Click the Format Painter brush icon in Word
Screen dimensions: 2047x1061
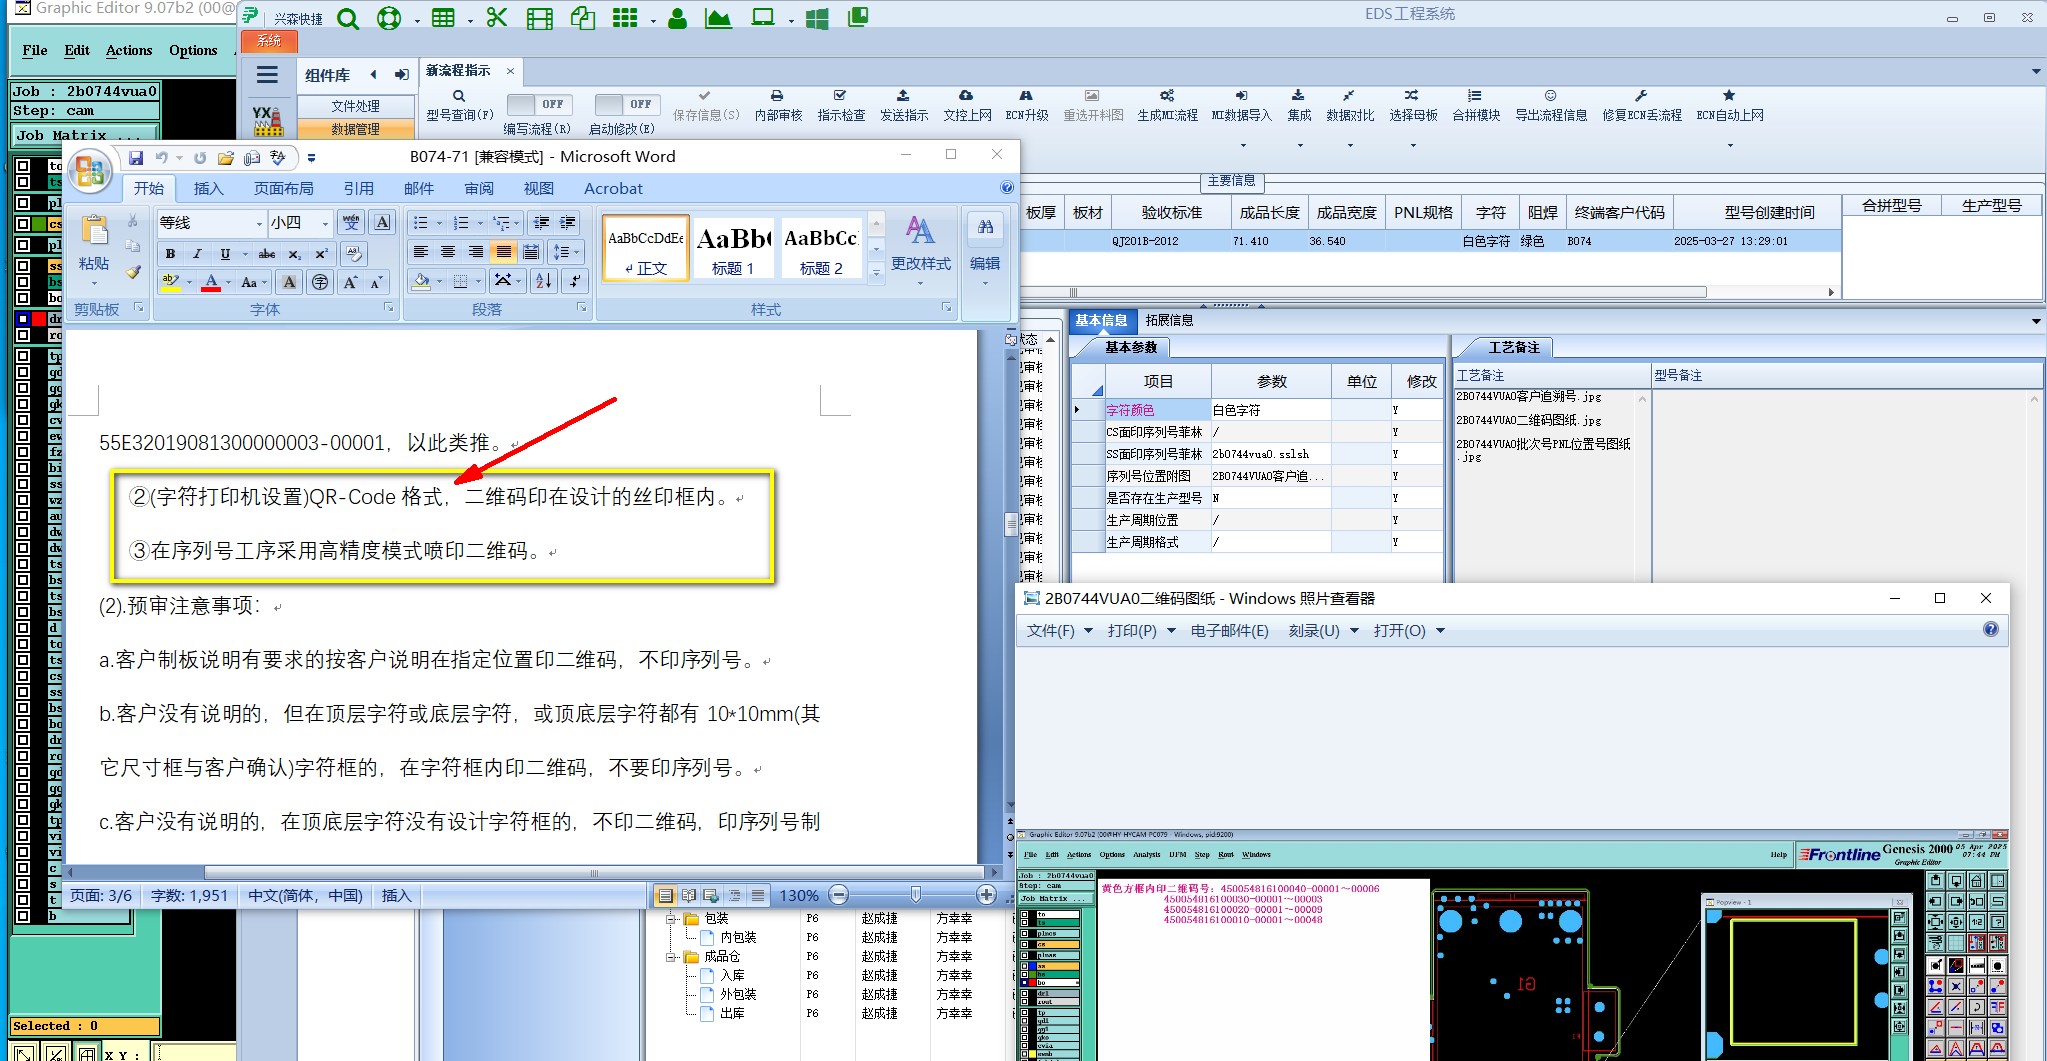pos(133,271)
